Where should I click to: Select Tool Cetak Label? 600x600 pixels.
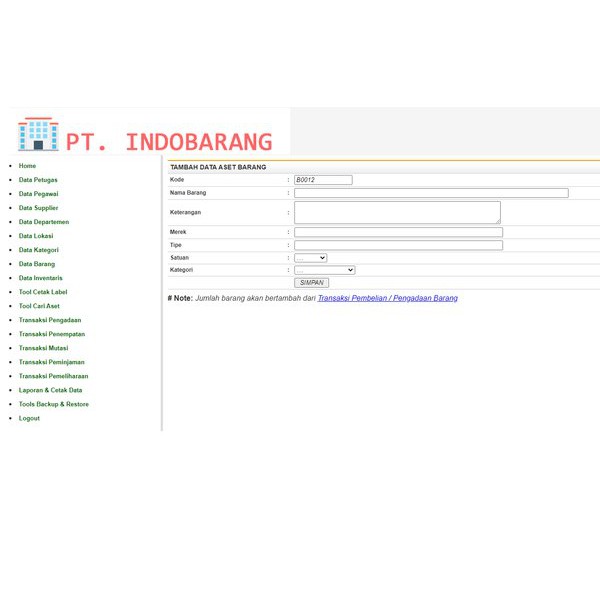point(43,292)
